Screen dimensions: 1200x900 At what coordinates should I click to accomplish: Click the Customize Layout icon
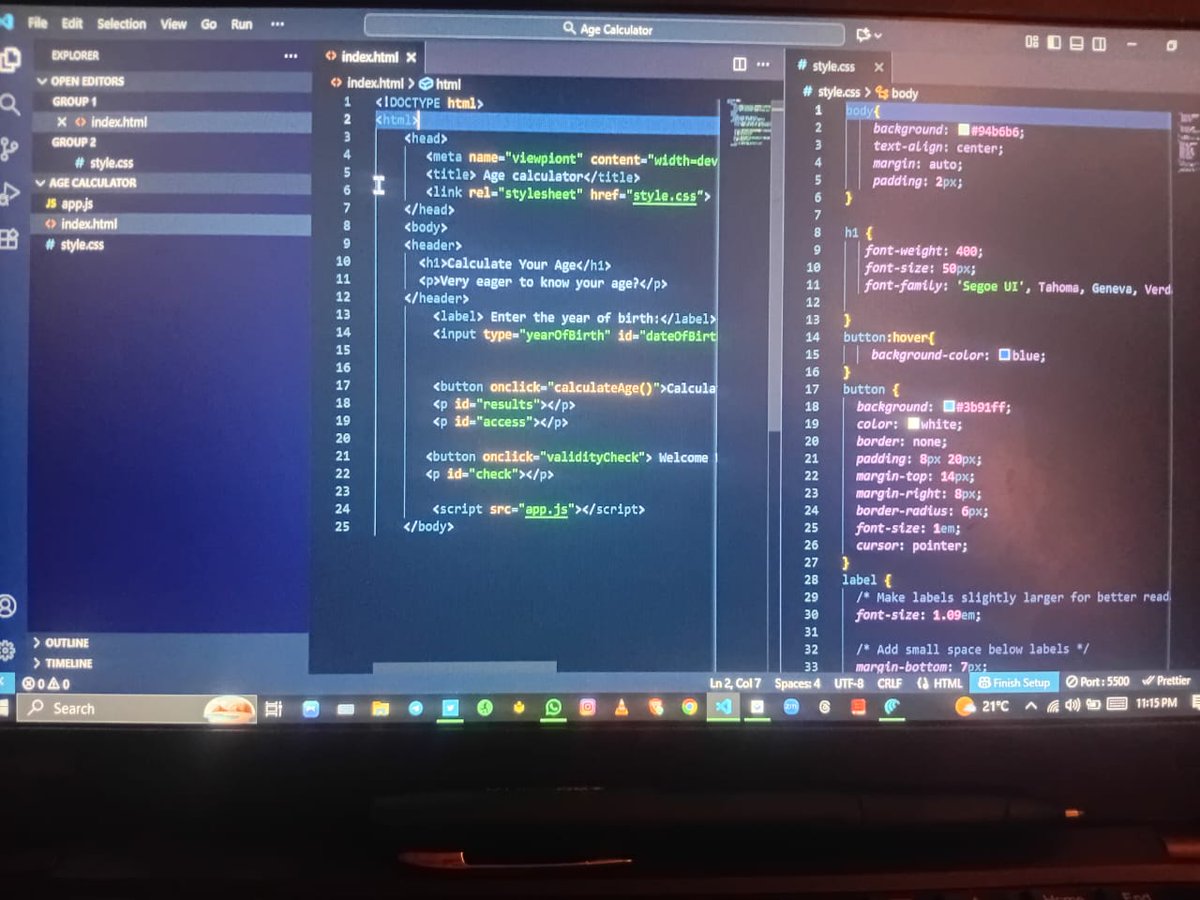tap(1032, 42)
